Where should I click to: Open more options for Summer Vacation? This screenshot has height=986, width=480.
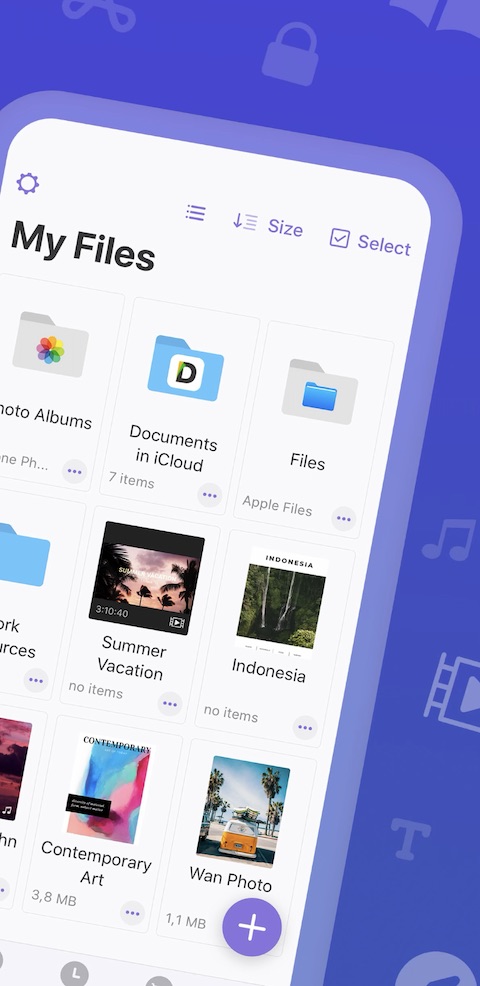[170, 704]
